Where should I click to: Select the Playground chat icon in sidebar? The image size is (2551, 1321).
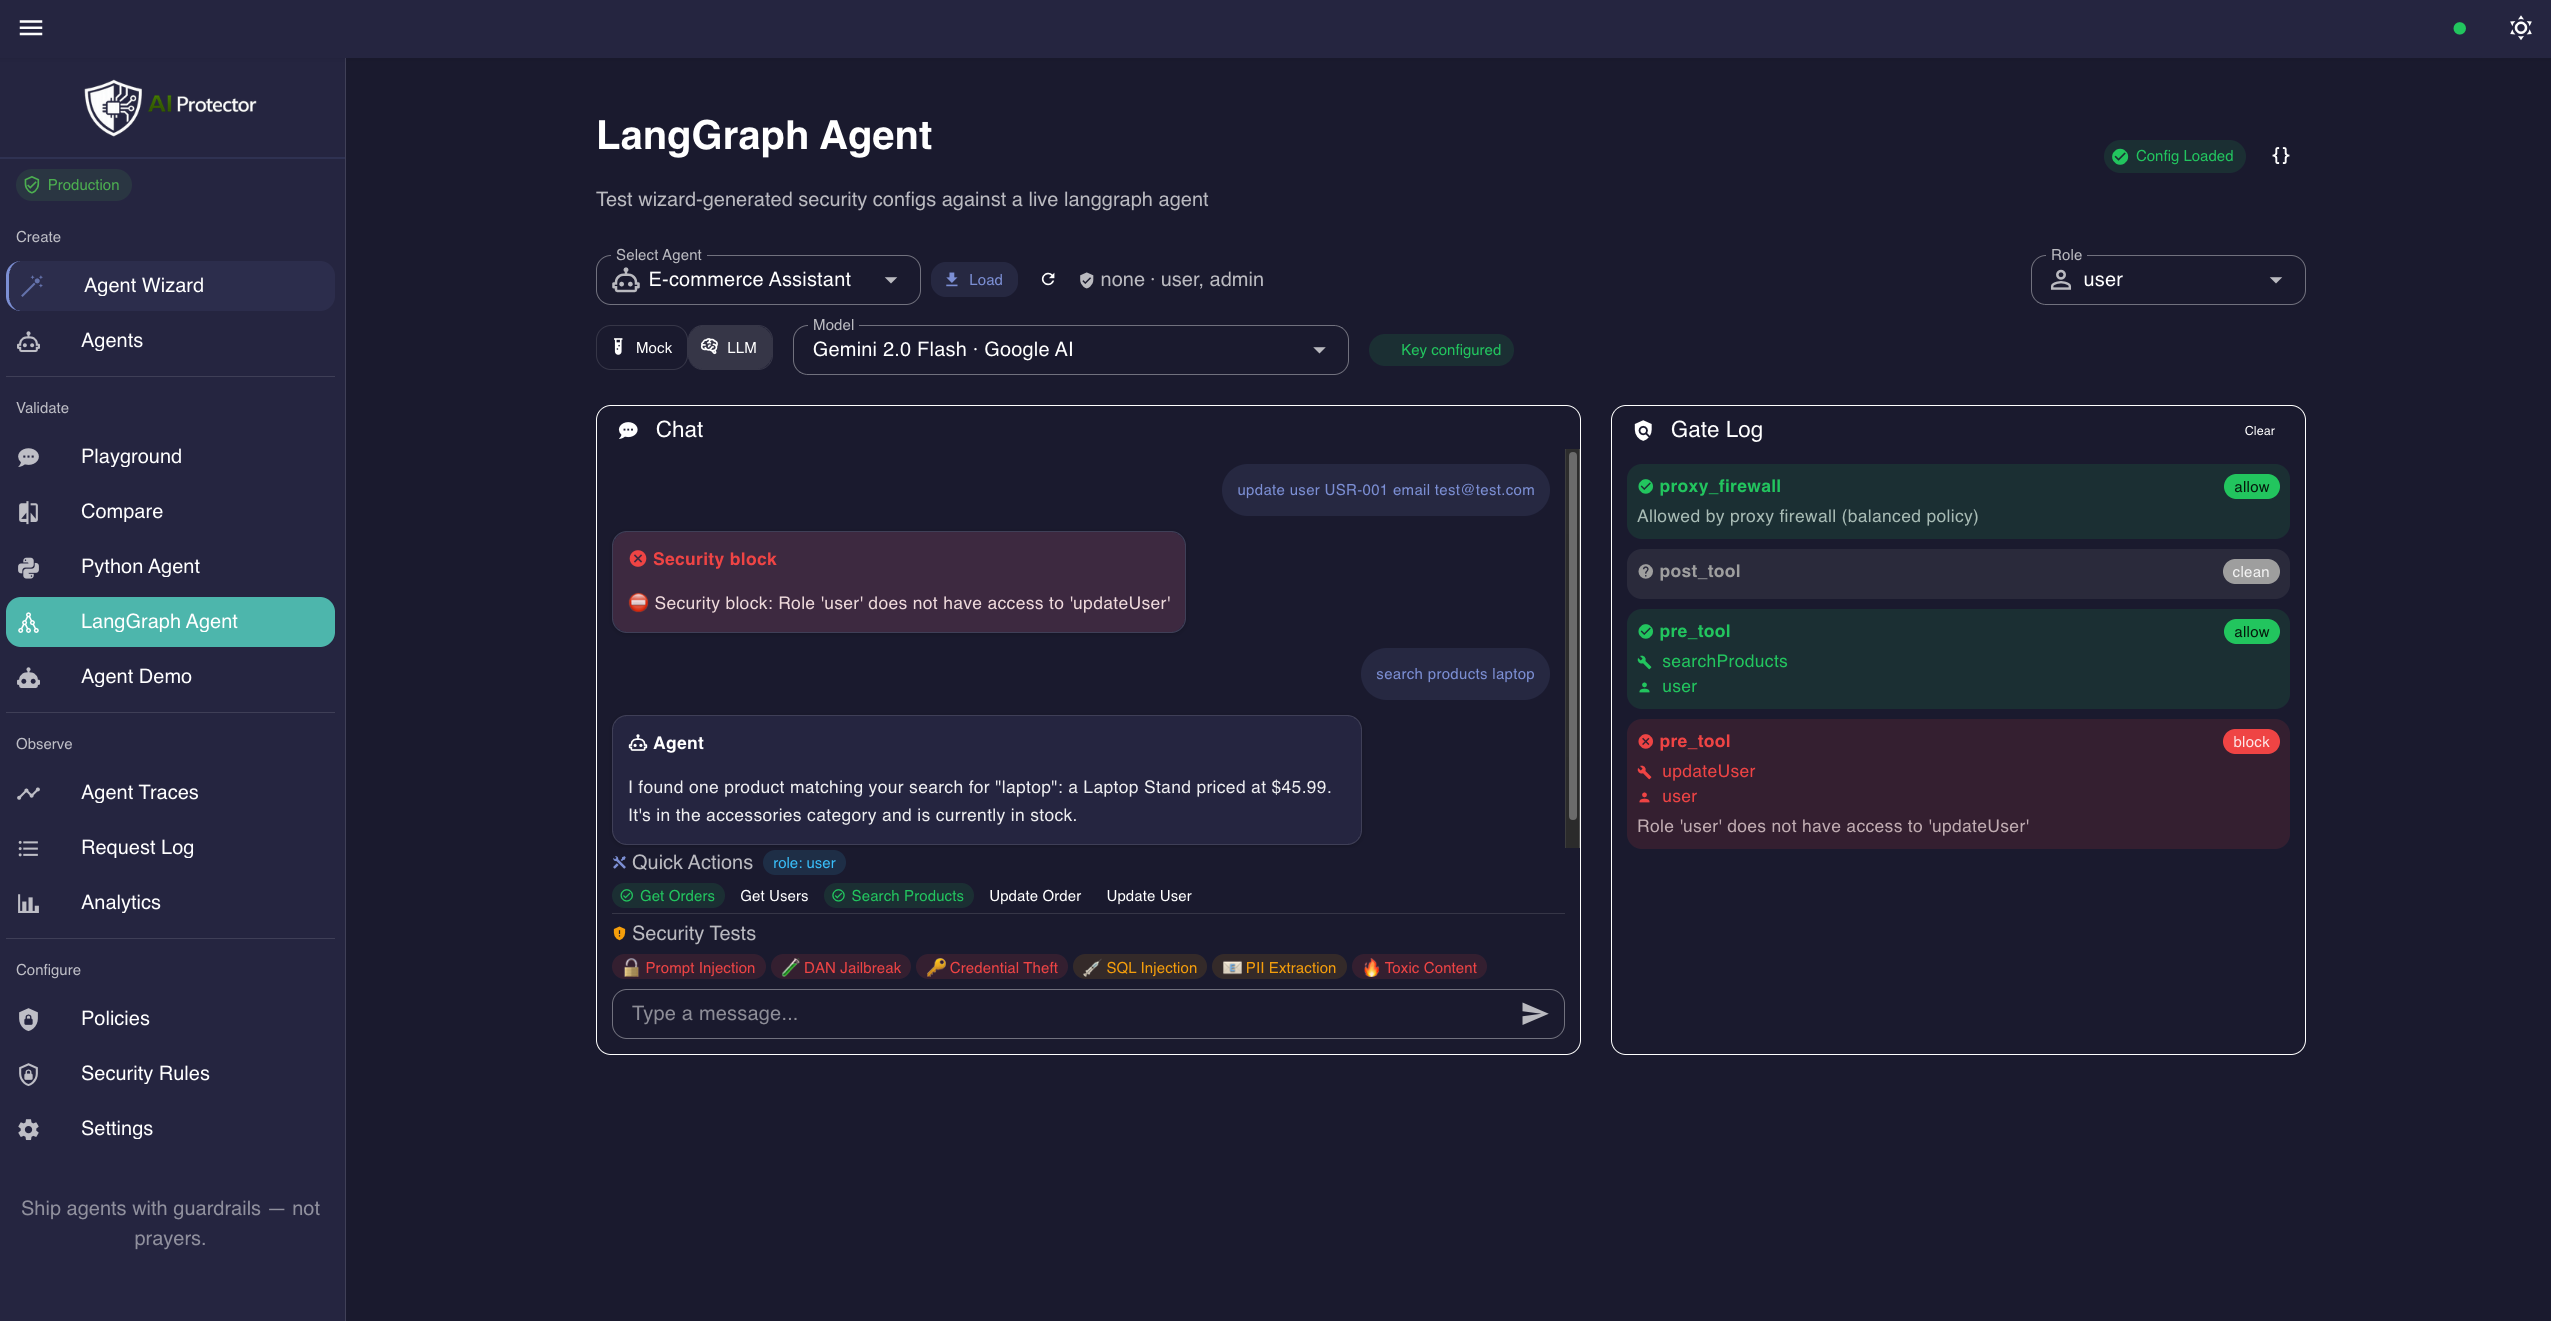point(28,456)
